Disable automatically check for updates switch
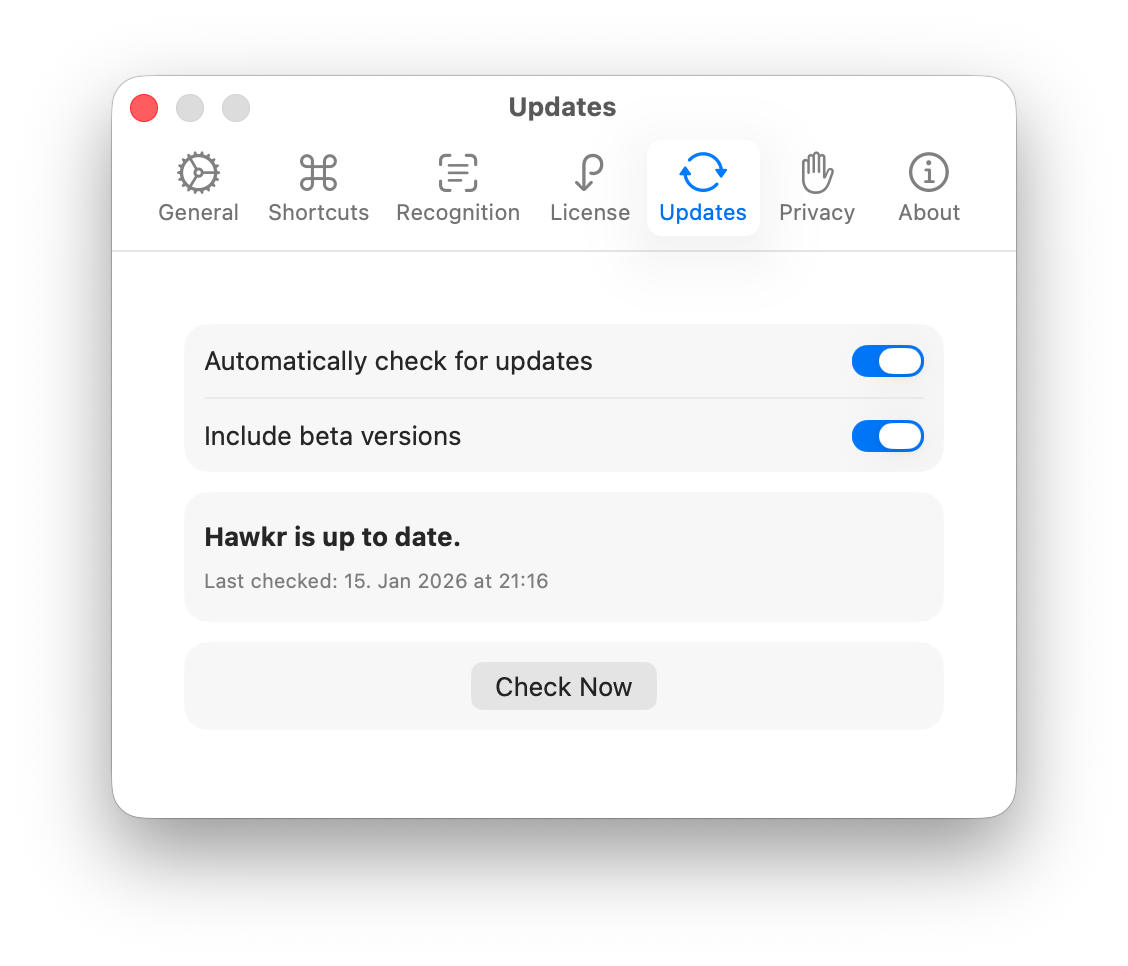 [888, 361]
